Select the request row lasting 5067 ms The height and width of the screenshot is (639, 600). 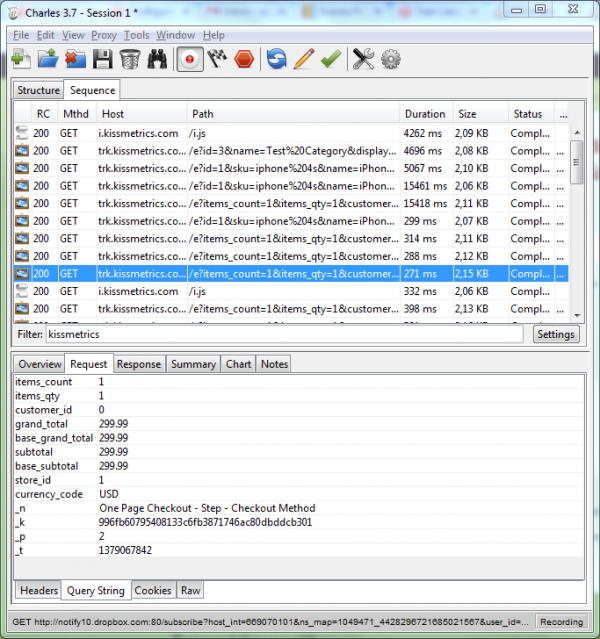point(291,168)
